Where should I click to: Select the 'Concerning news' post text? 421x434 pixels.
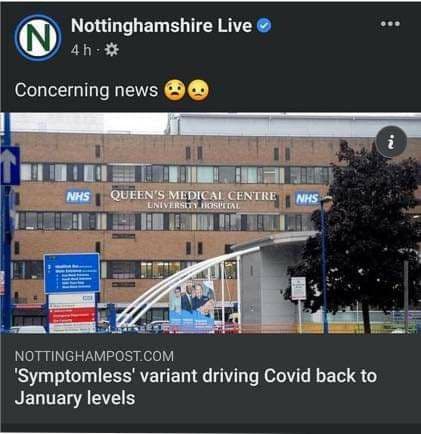click(x=86, y=90)
